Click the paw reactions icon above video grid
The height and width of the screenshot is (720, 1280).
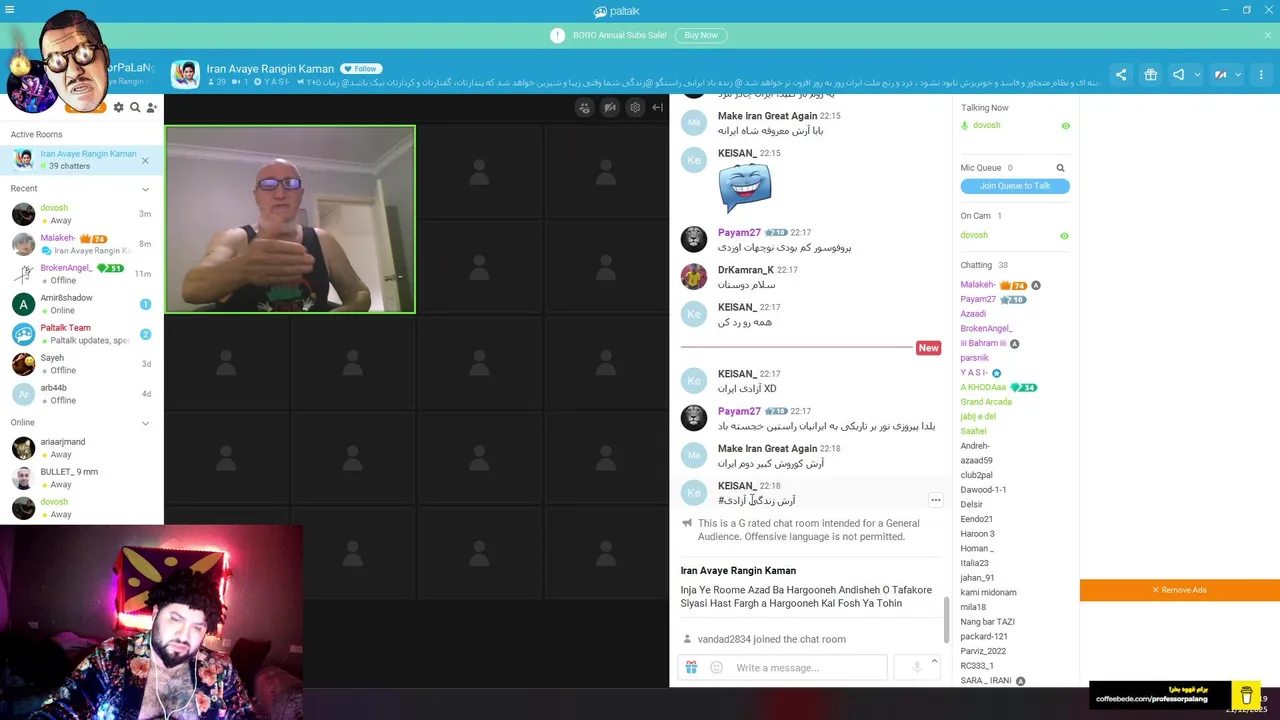tap(585, 108)
